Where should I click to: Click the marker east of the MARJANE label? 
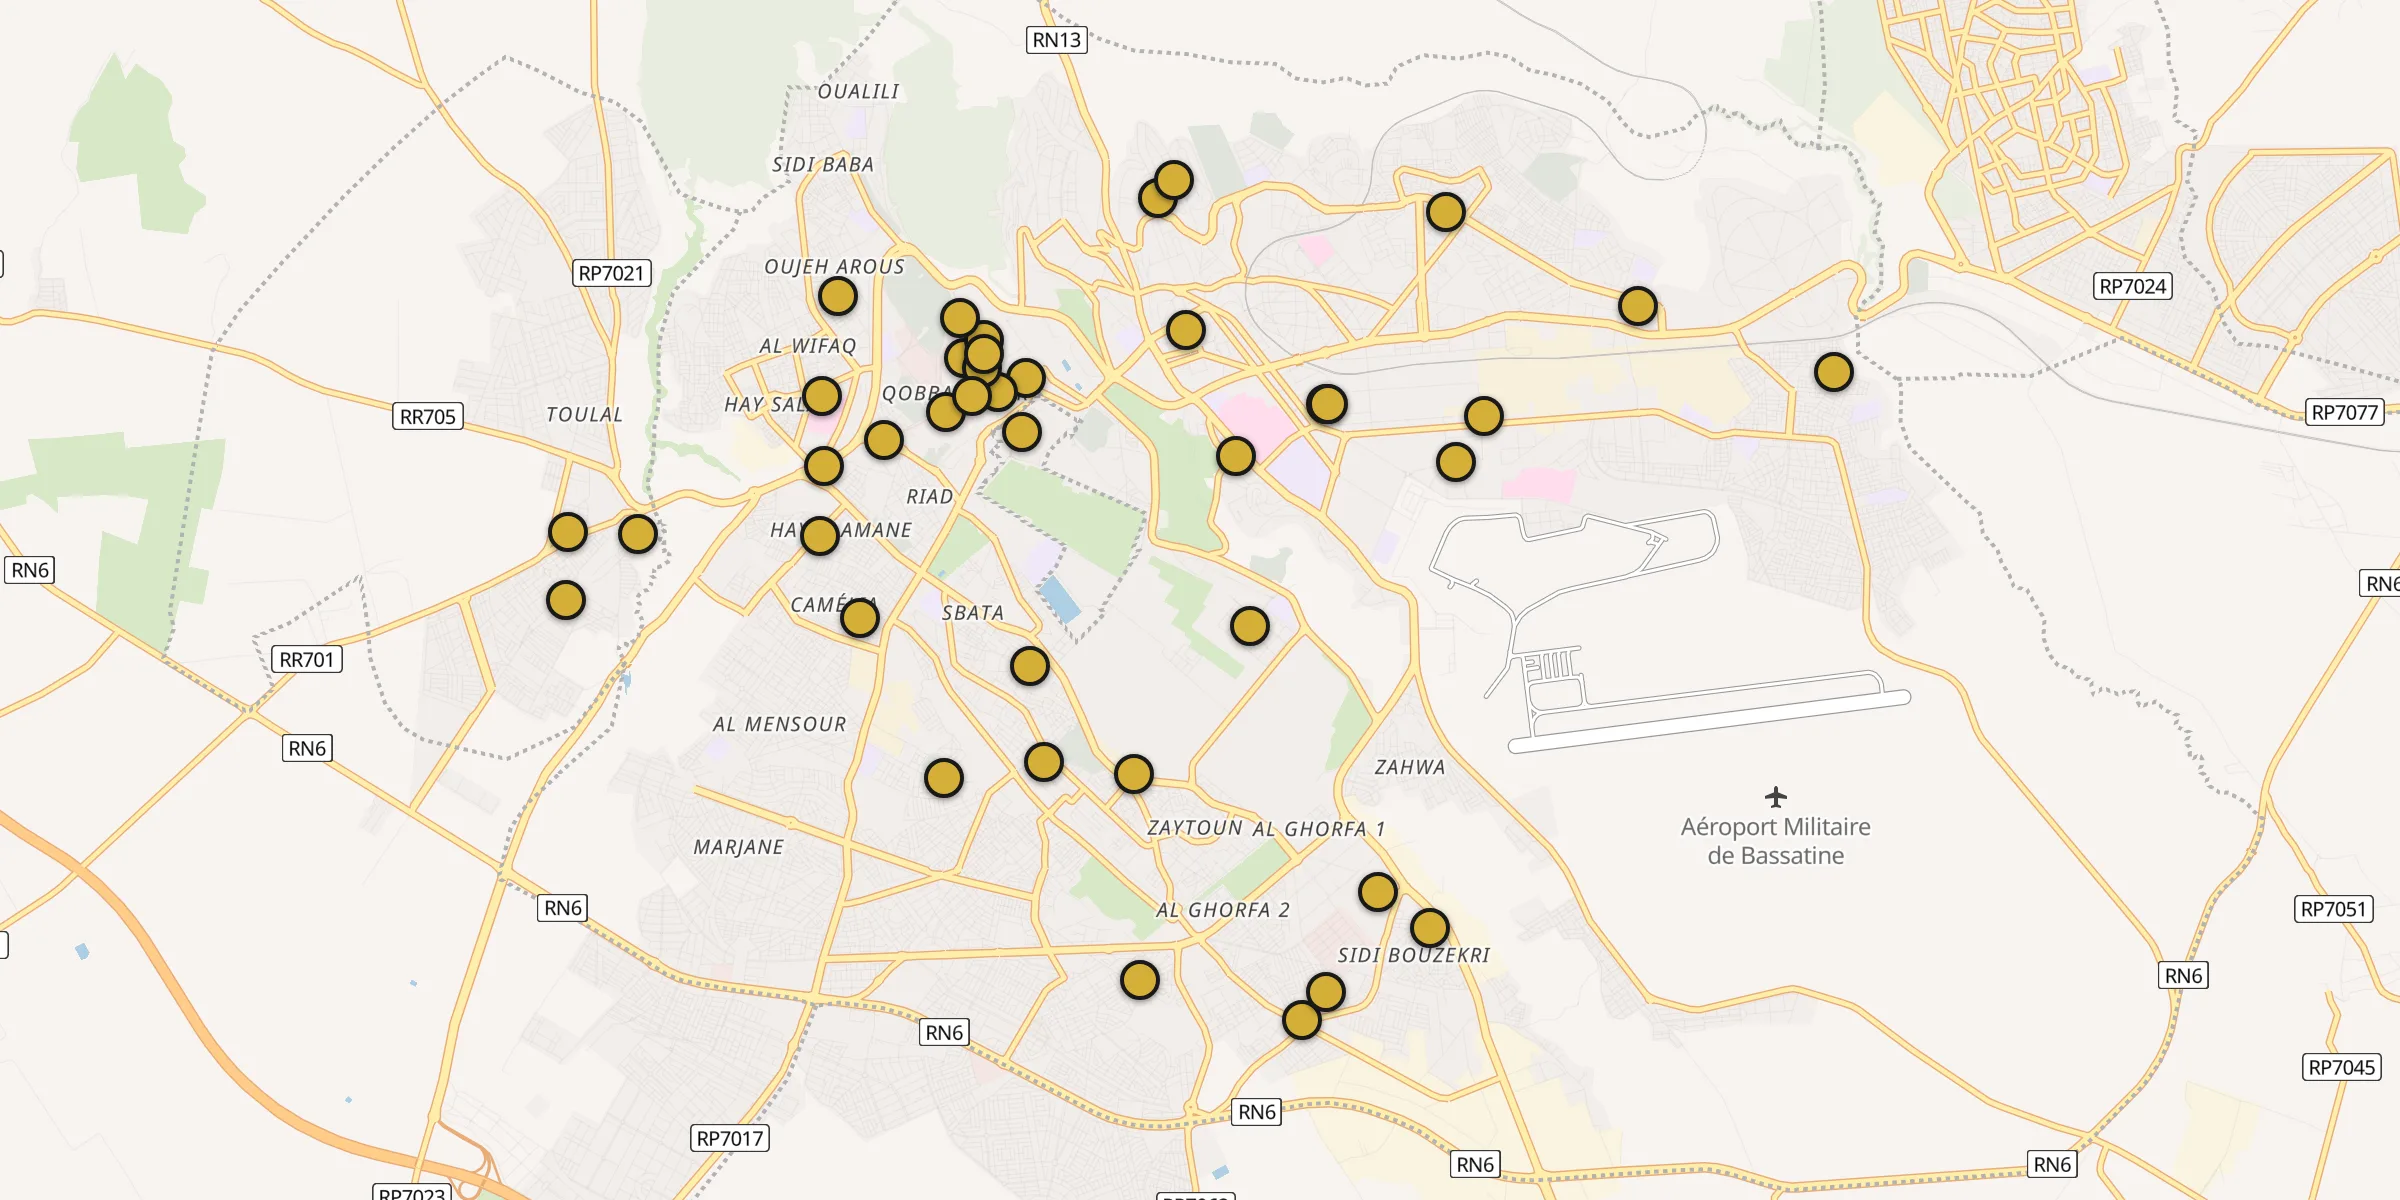(943, 778)
